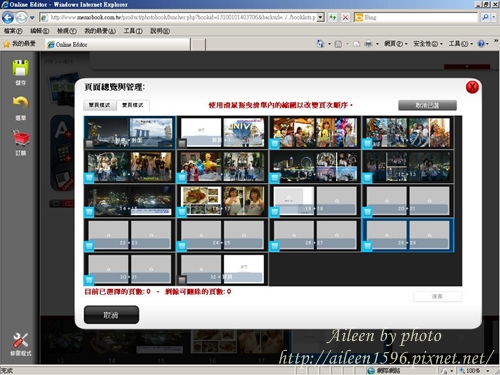Click trash icon on pages 10-11 spread
The image size is (500, 375).
coord(274,178)
